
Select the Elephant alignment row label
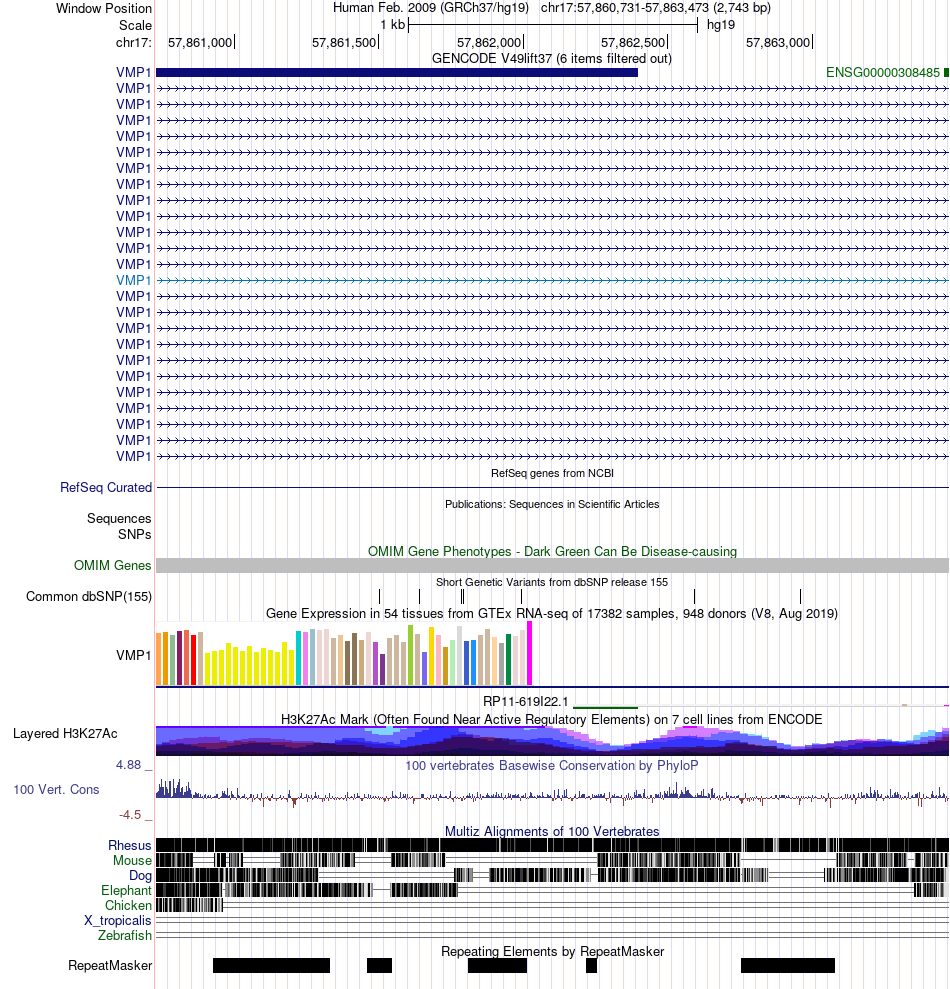(x=126, y=891)
